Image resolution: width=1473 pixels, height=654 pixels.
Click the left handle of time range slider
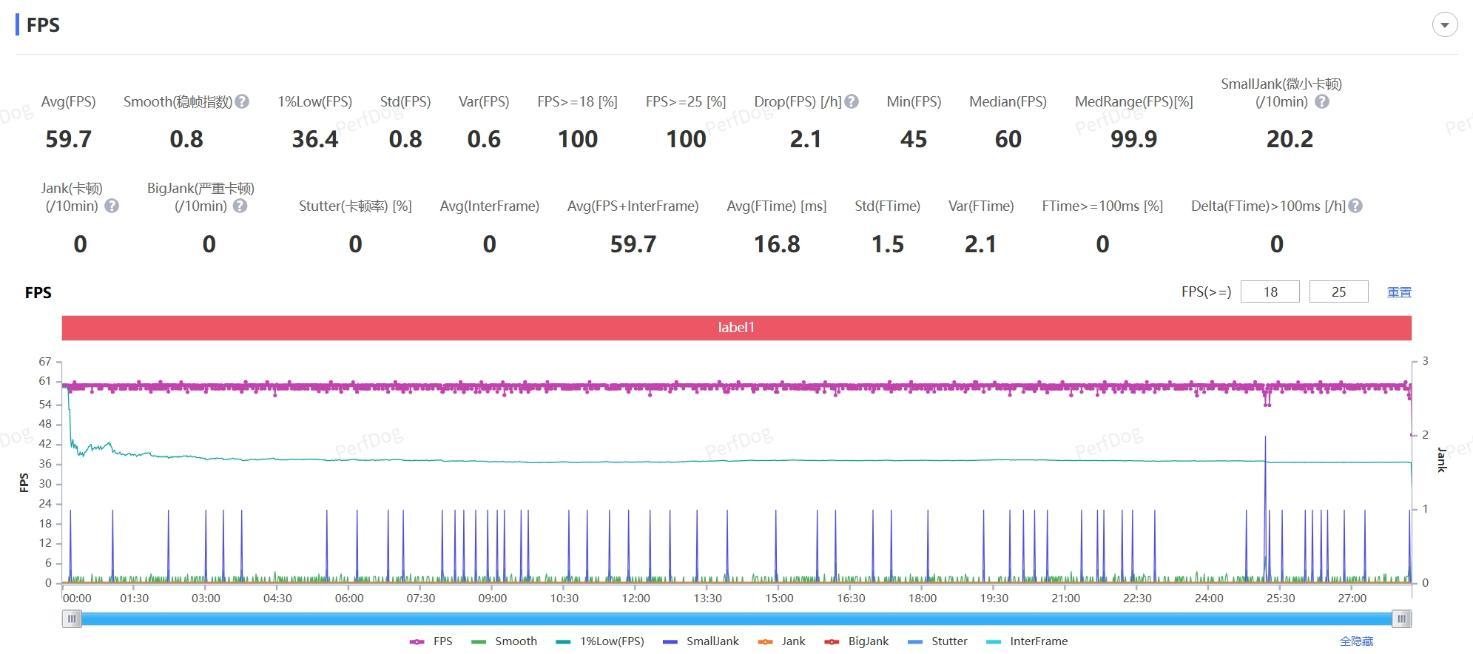click(72, 619)
